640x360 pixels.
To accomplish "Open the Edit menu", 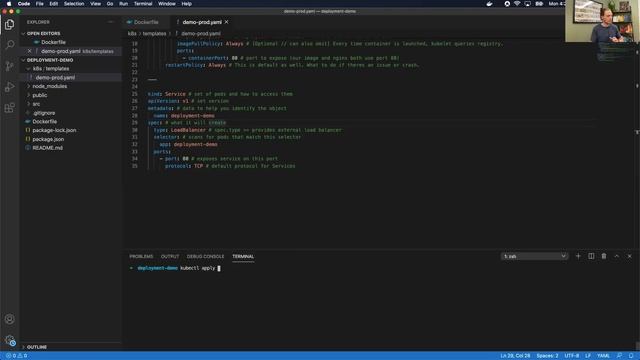I will tap(53, 4).
